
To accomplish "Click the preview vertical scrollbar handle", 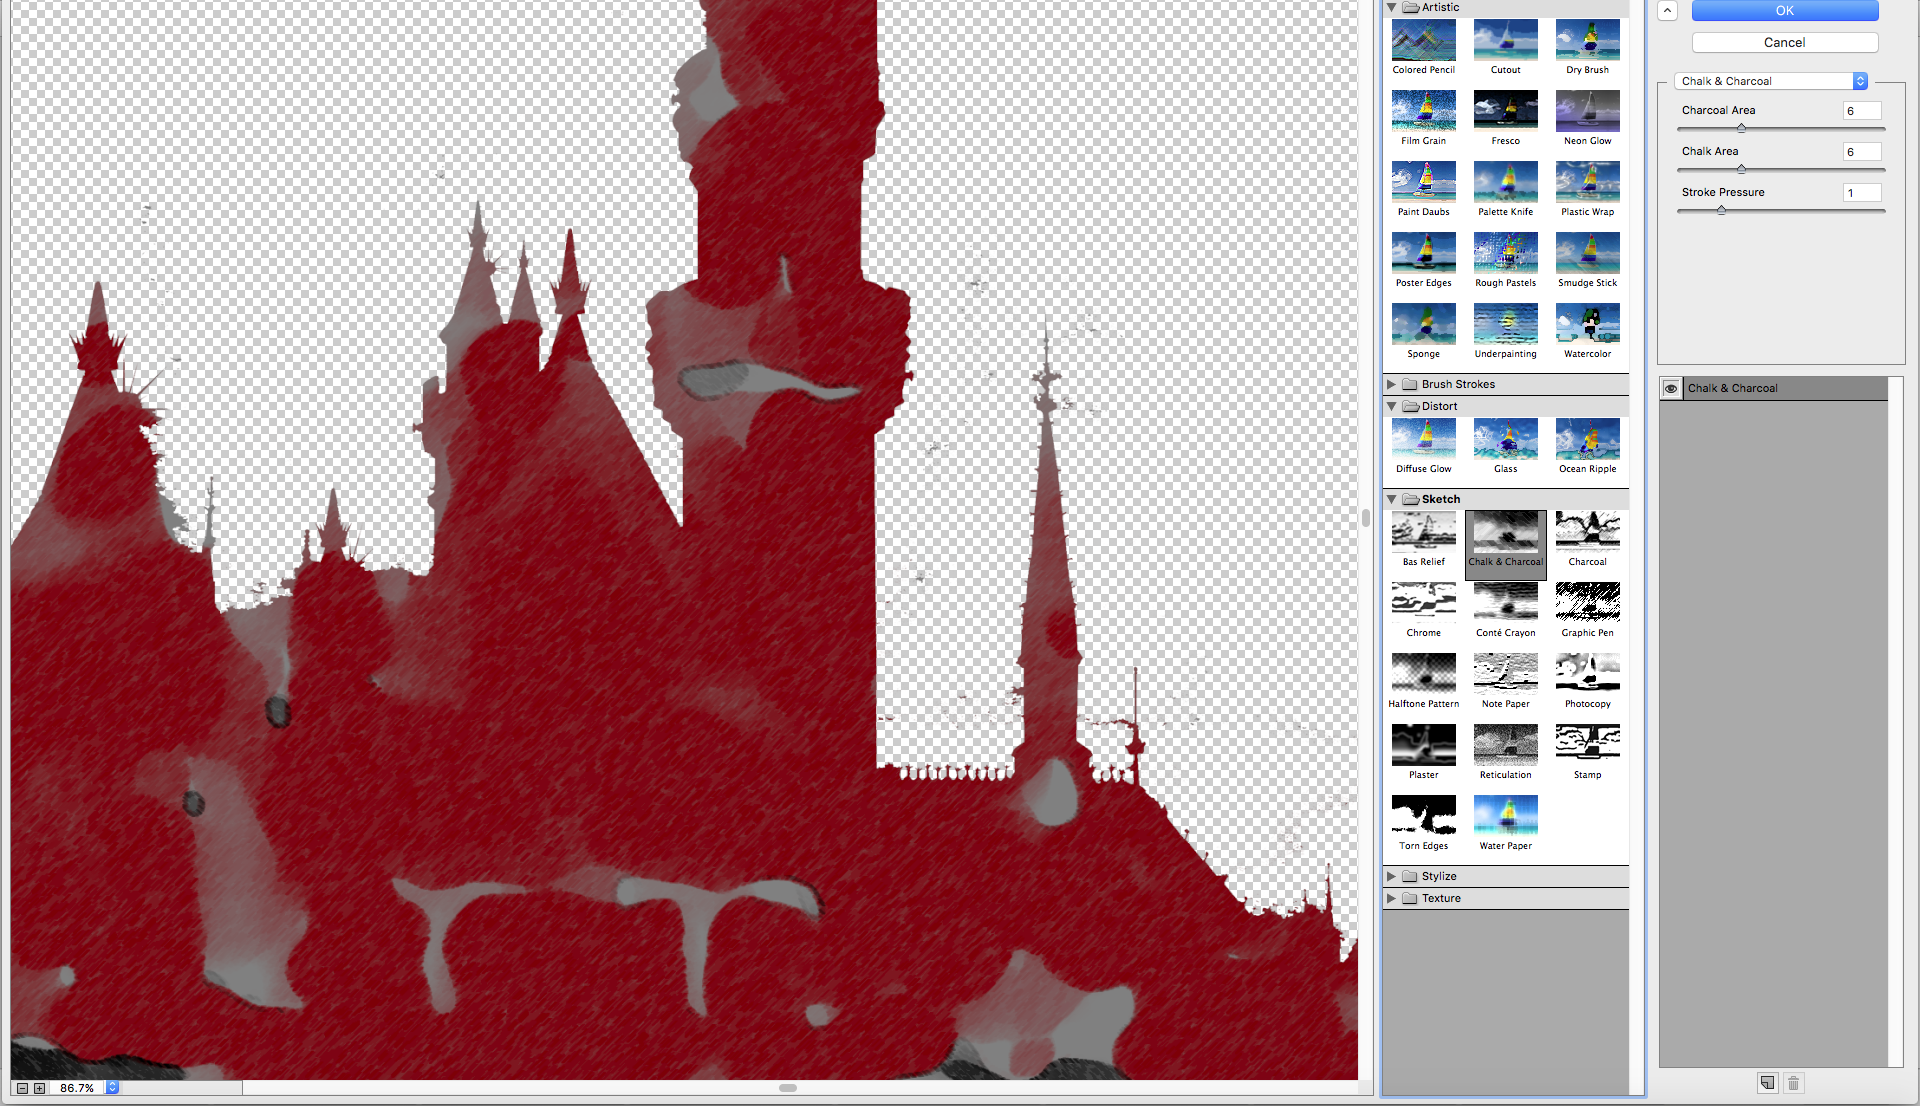I will pyautogui.click(x=1365, y=517).
